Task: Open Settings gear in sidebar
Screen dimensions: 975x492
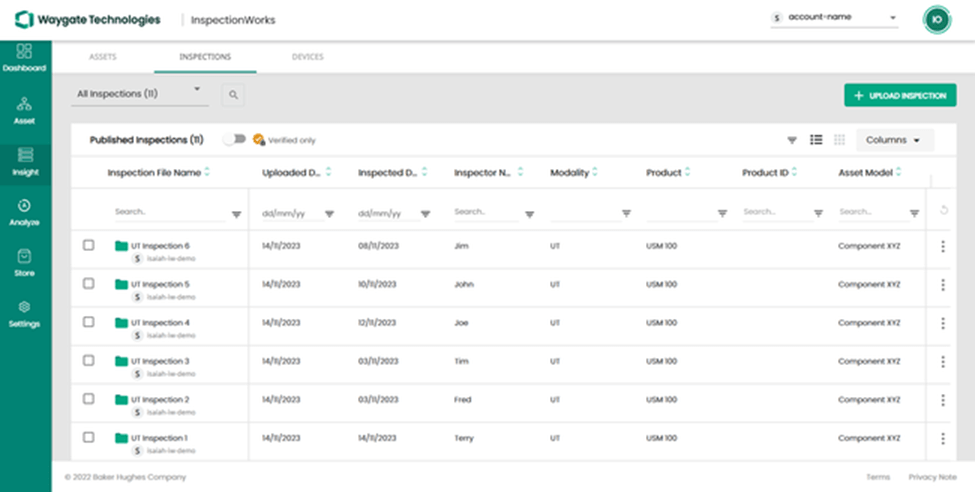Action: pyautogui.click(x=25, y=308)
